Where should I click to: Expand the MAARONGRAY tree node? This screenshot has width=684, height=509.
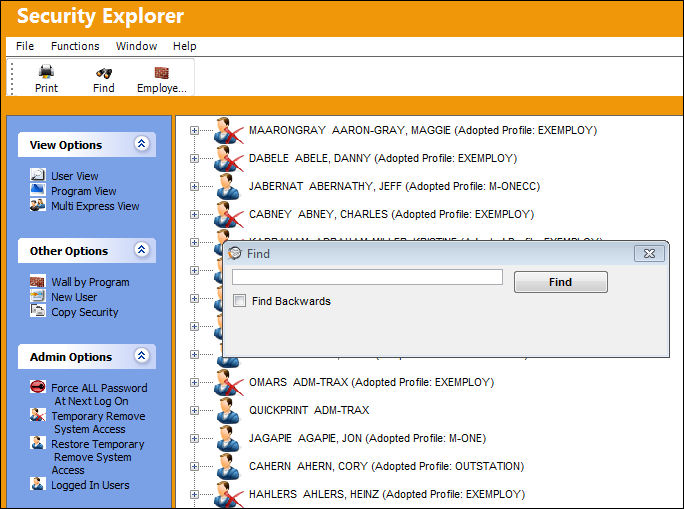point(195,130)
